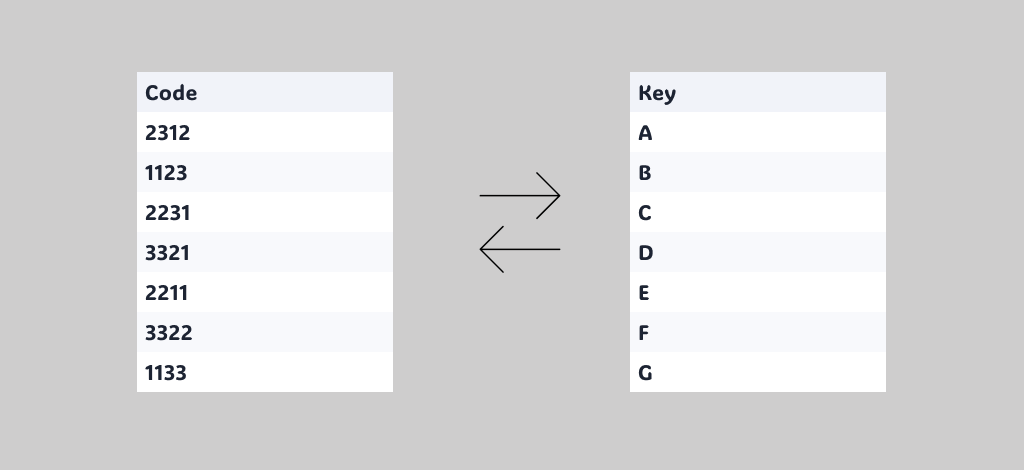
Task: Pick key row G
Action: pos(758,372)
